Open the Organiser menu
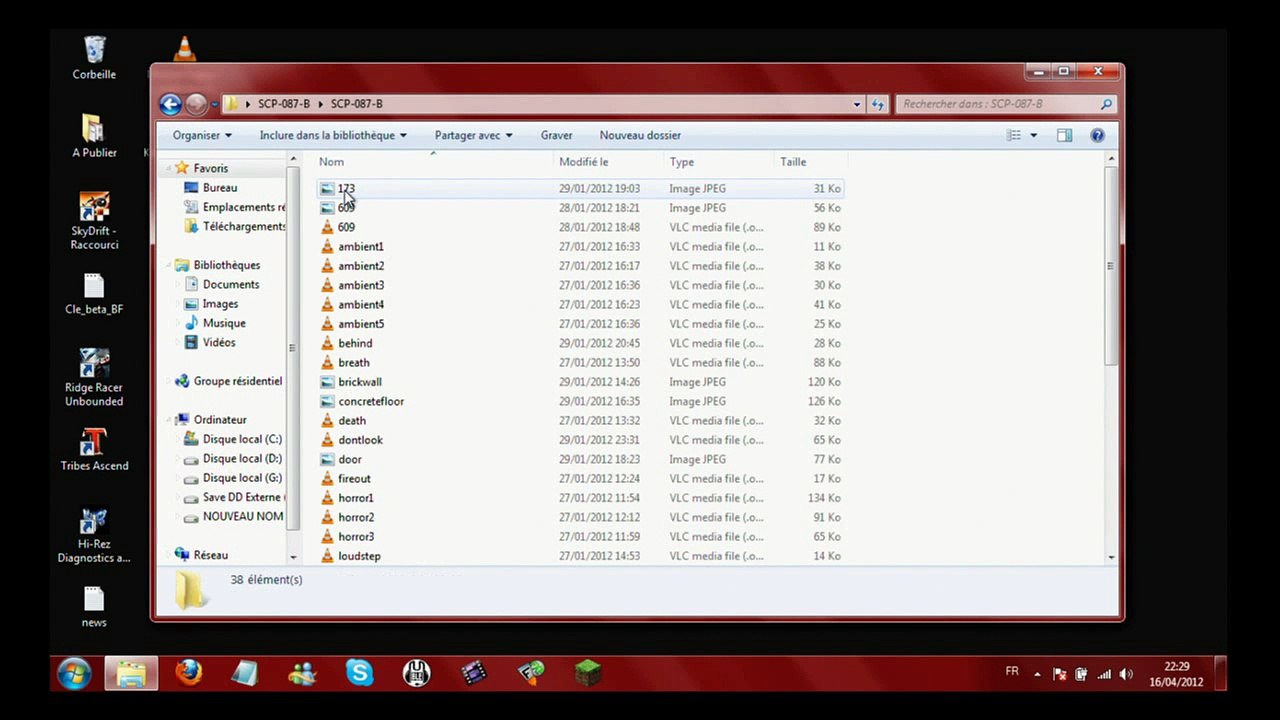The width and height of the screenshot is (1280, 720). pos(202,135)
